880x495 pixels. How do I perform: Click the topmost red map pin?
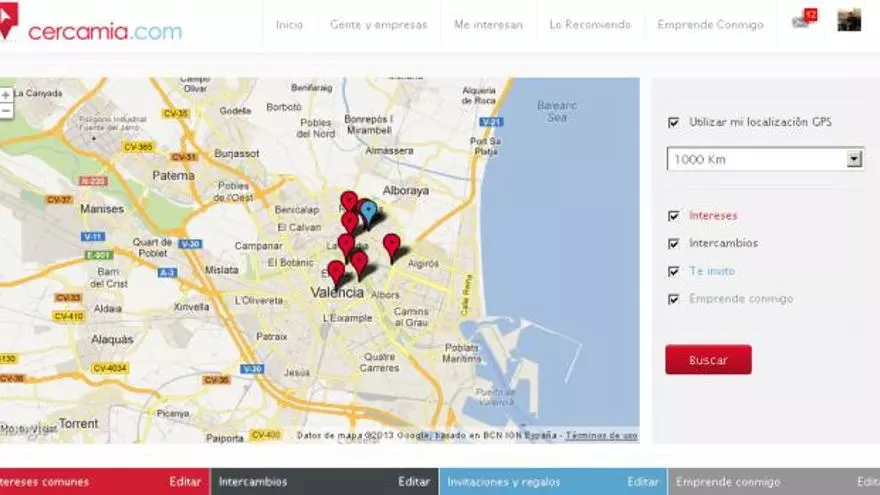point(348,200)
